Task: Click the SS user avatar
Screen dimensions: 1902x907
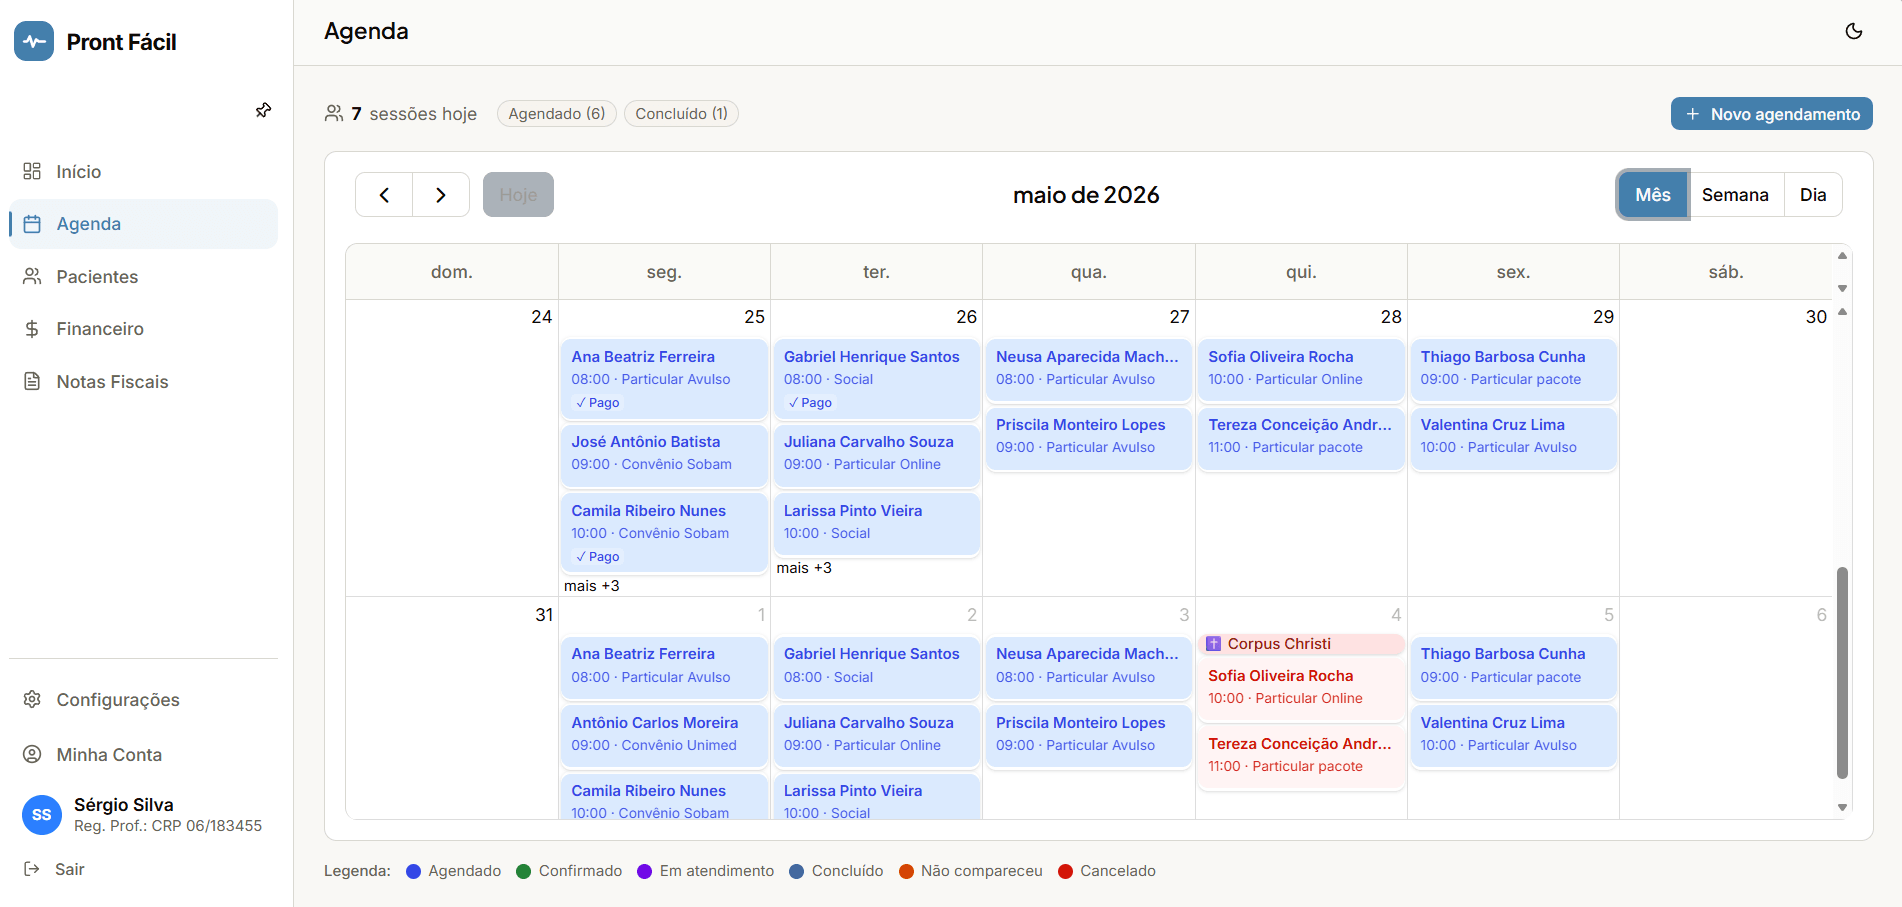Action: coord(41,815)
